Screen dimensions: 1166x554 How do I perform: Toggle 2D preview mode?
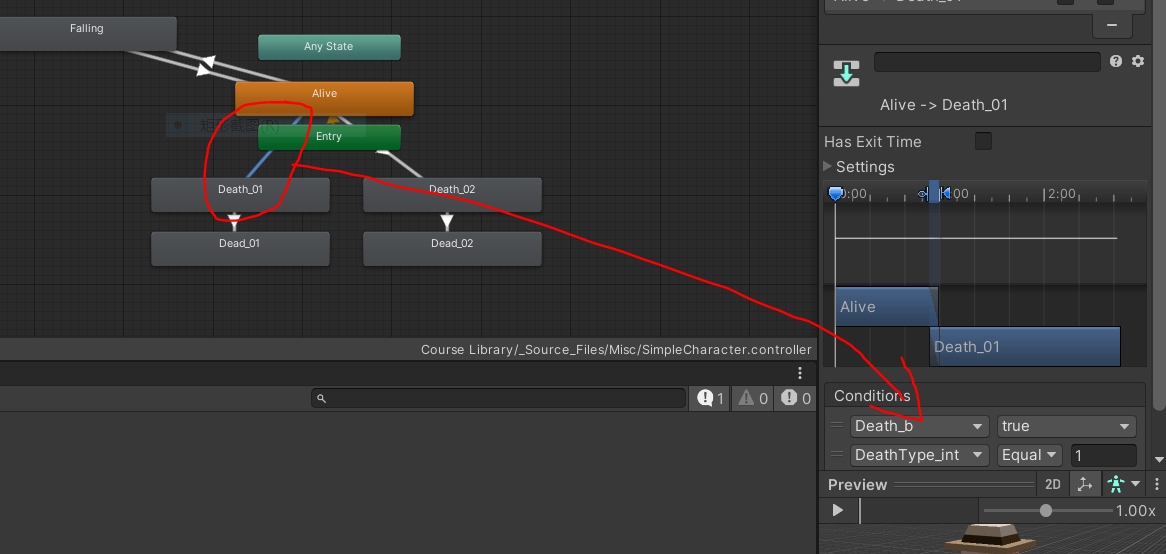click(1052, 484)
